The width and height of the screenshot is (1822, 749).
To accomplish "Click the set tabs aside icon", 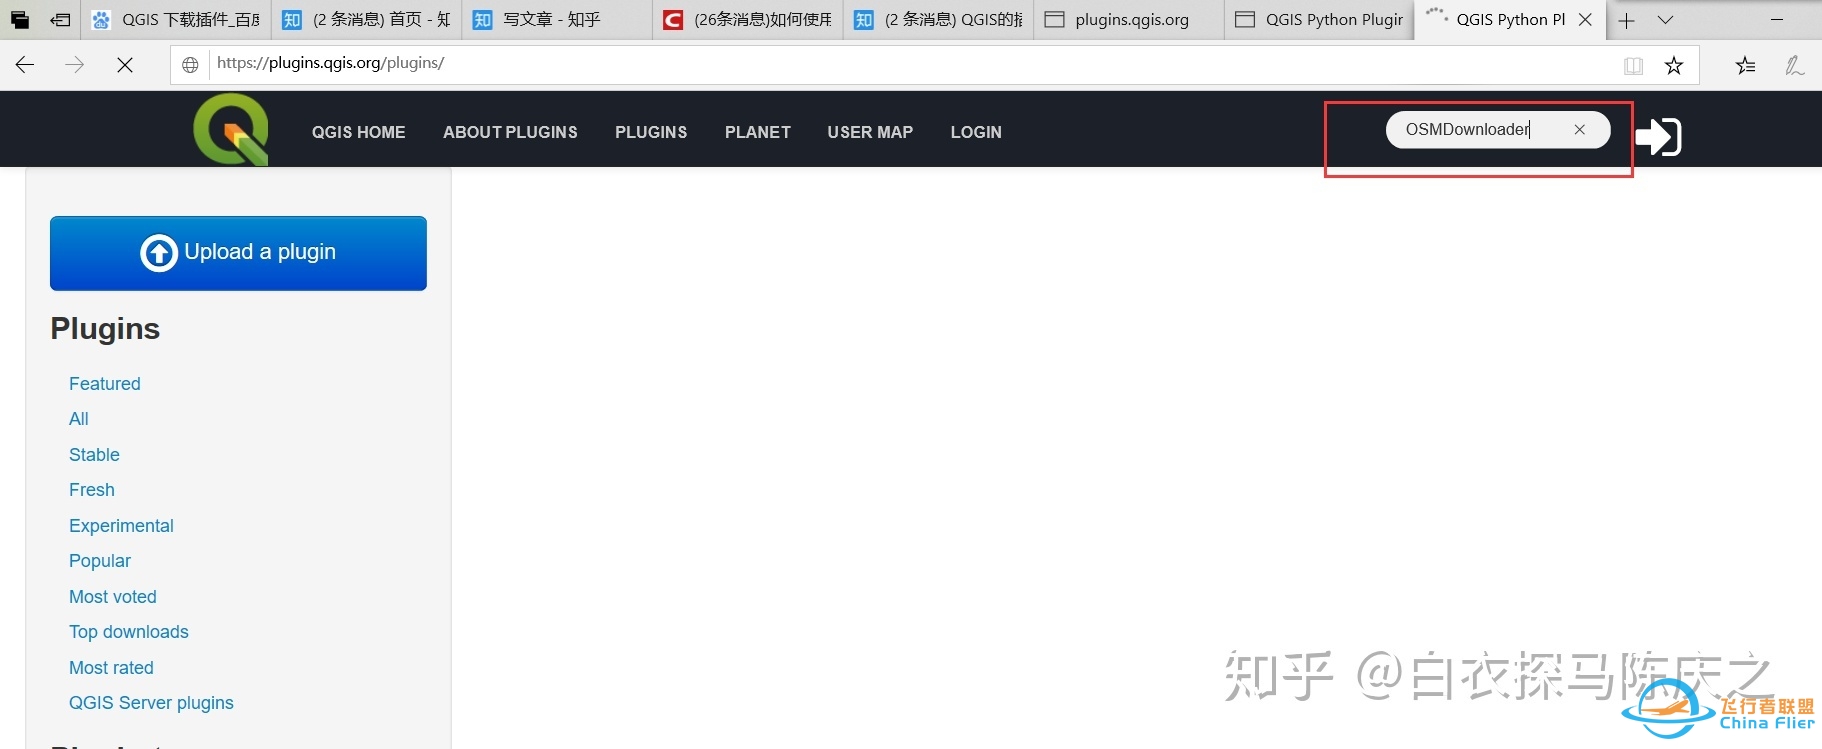I will point(60,19).
